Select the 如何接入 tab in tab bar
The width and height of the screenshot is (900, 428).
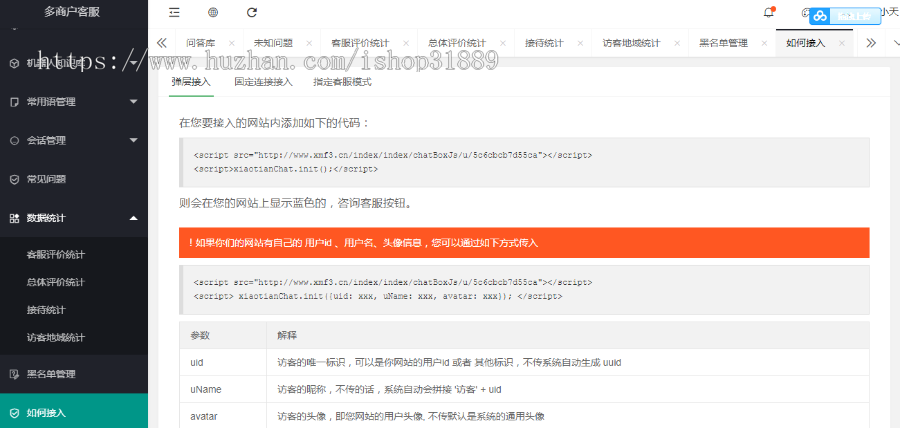pos(805,43)
